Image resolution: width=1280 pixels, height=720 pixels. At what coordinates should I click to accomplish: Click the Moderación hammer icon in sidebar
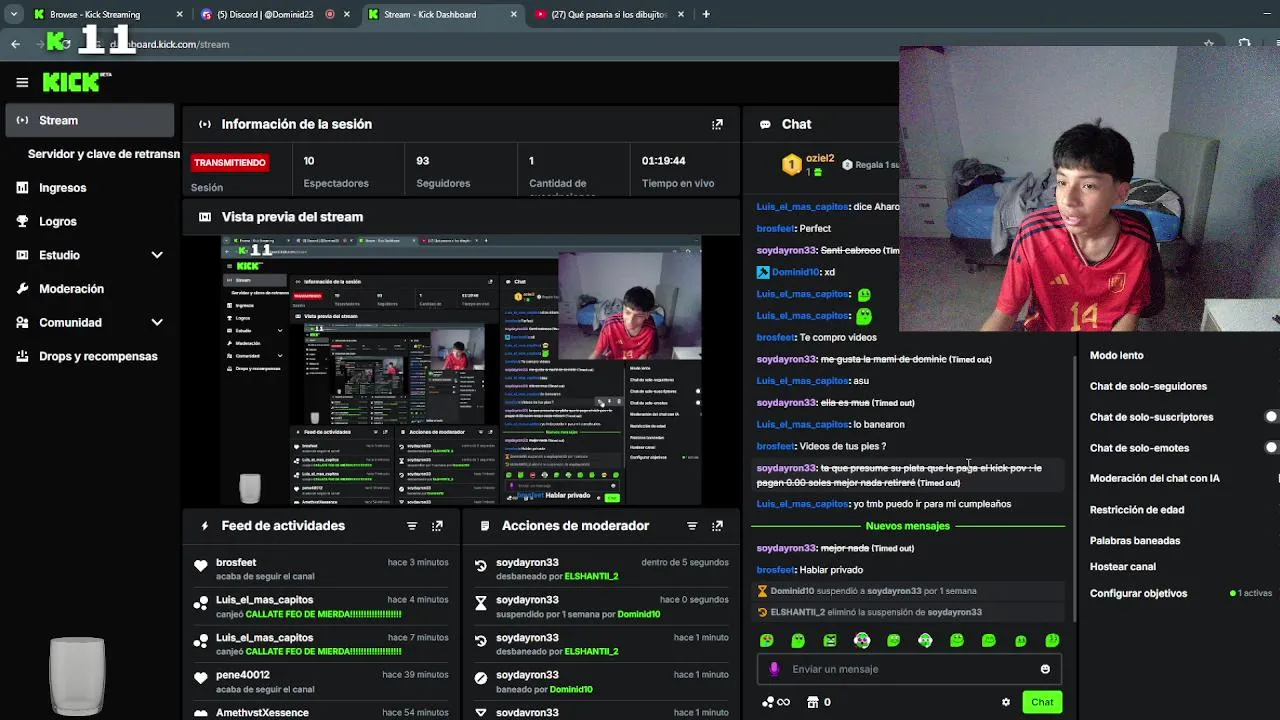pos(22,289)
